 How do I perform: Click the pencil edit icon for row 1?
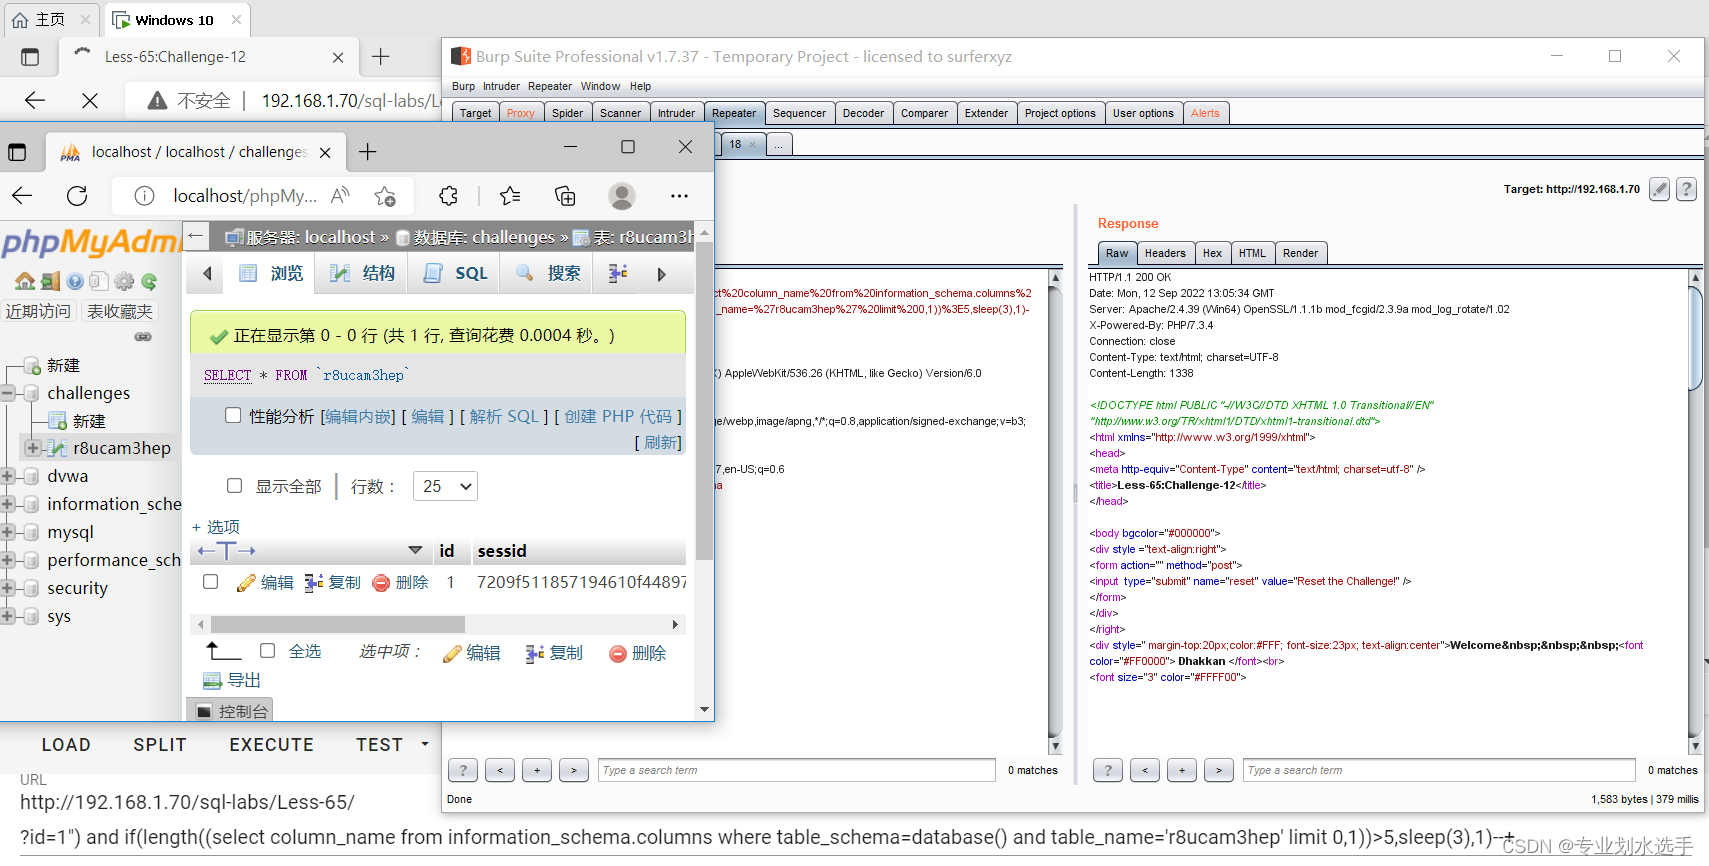pyautogui.click(x=246, y=582)
